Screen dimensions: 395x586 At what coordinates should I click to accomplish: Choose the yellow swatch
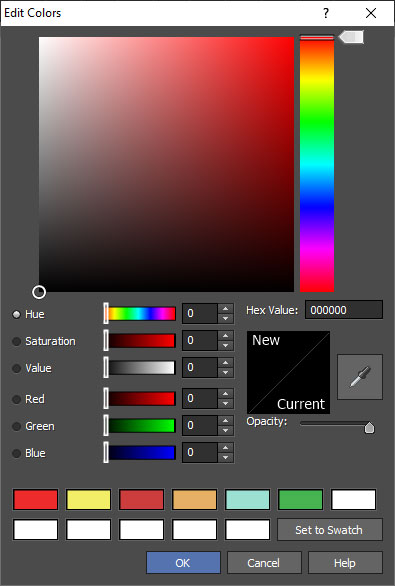coord(89,500)
